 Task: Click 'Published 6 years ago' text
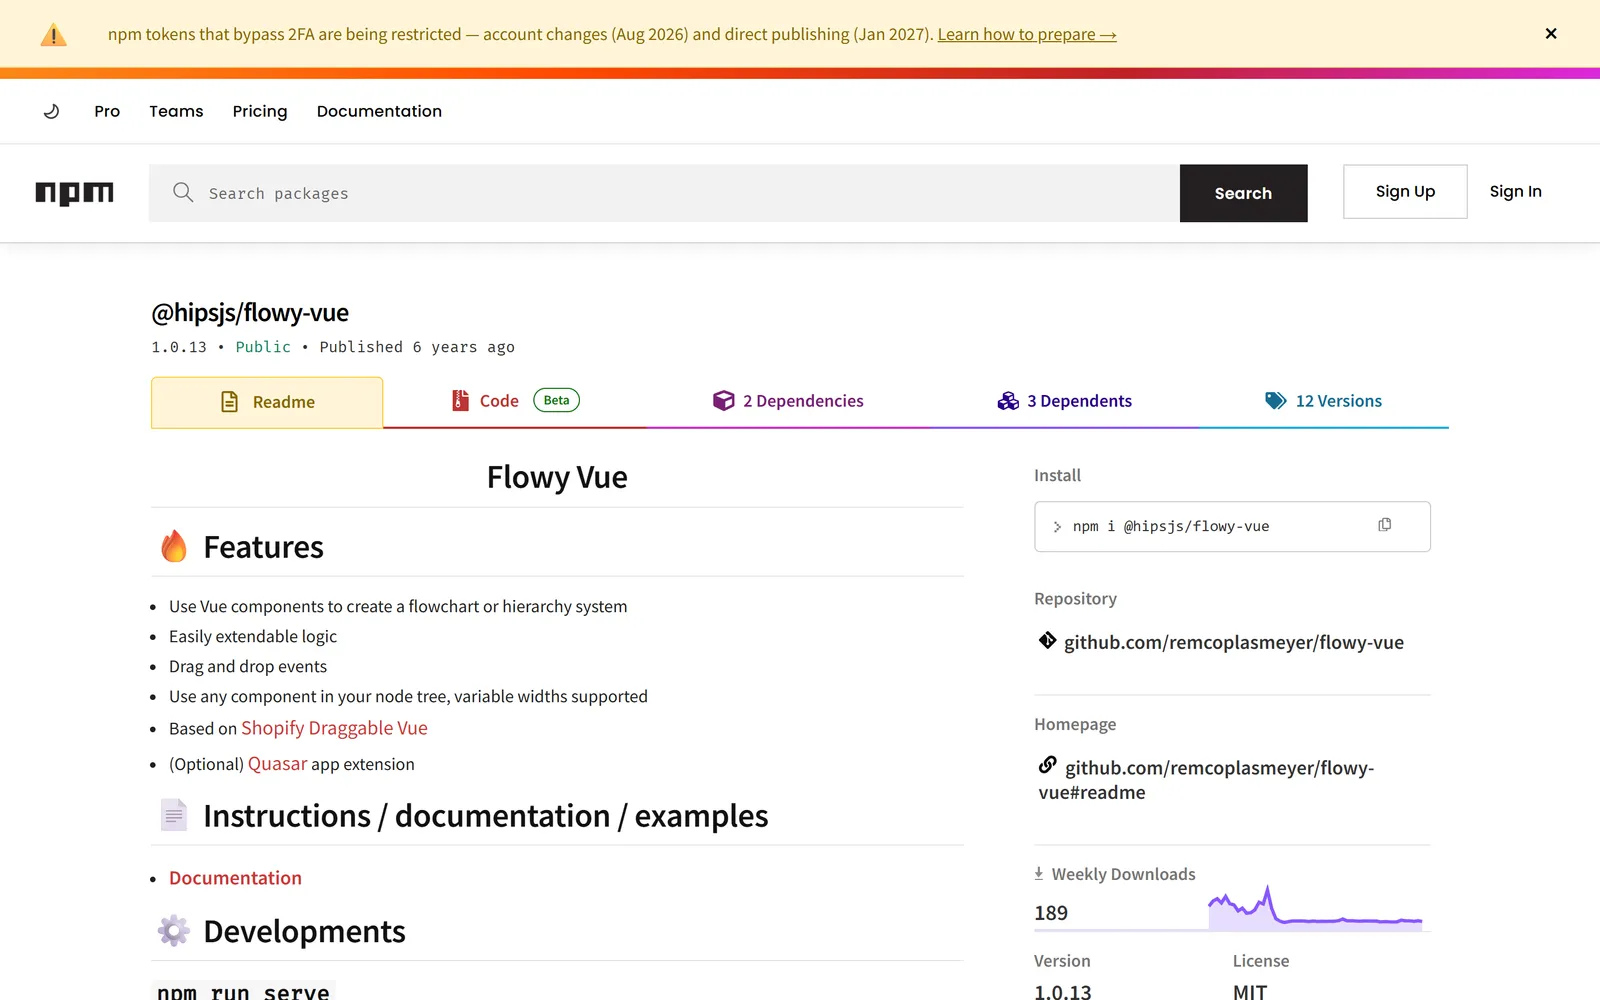click(x=417, y=347)
